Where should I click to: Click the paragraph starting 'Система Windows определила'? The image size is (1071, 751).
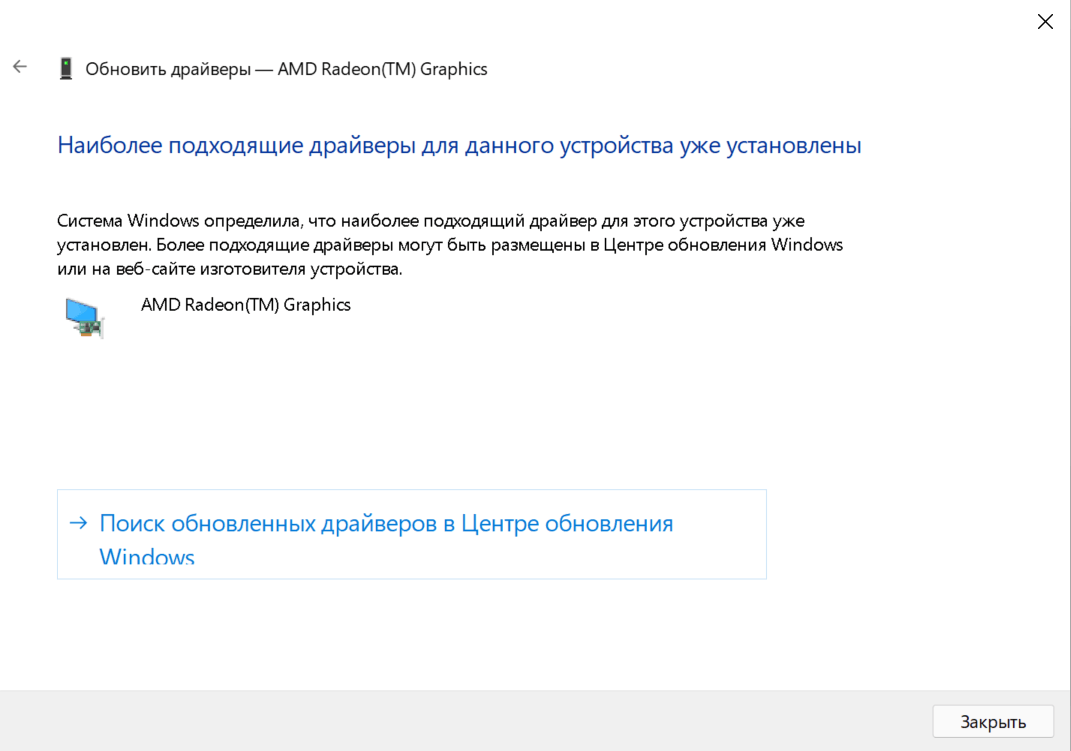450,244
